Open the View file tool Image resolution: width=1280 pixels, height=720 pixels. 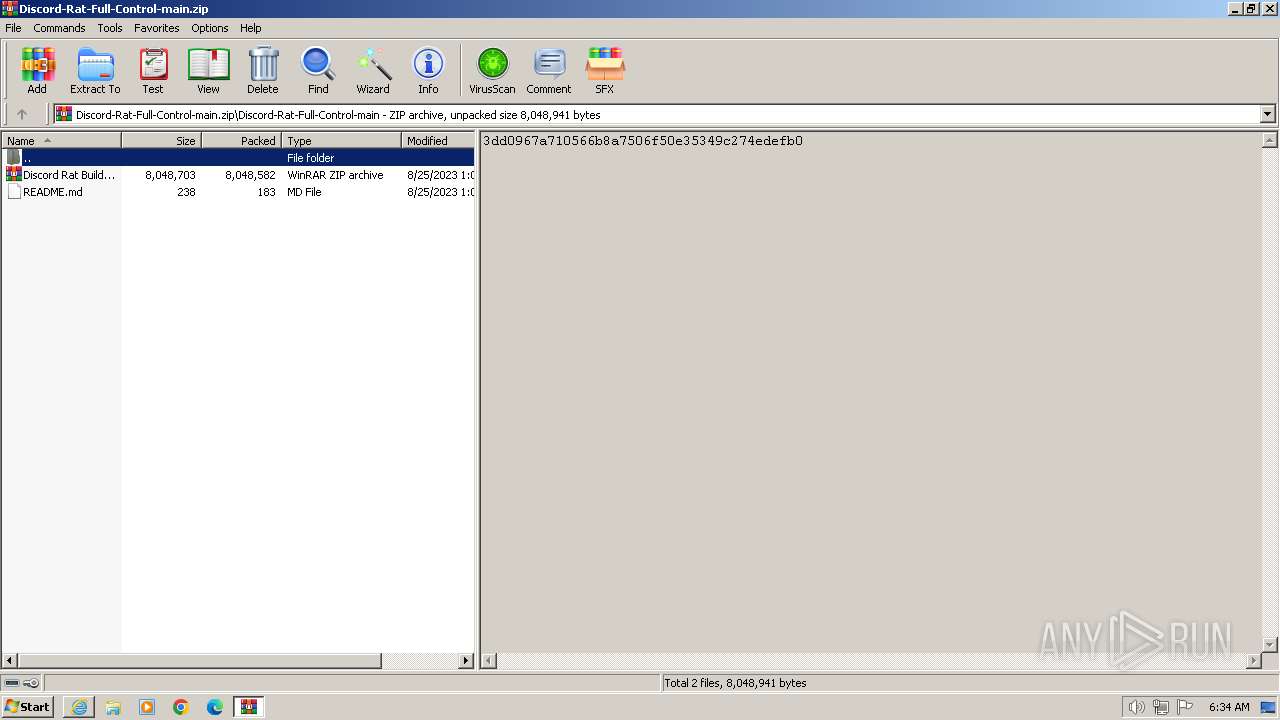pyautogui.click(x=208, y=70)
